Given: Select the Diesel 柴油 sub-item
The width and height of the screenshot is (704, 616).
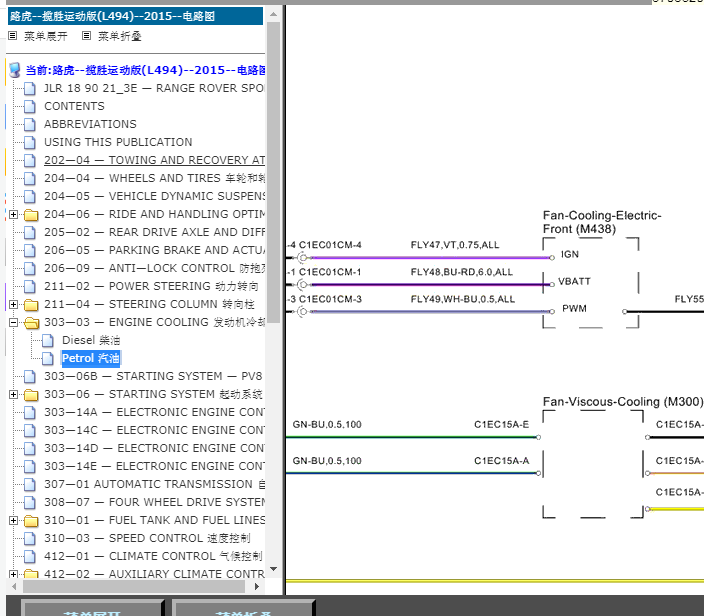Looking at the screenshot, I should pos(91,340).
